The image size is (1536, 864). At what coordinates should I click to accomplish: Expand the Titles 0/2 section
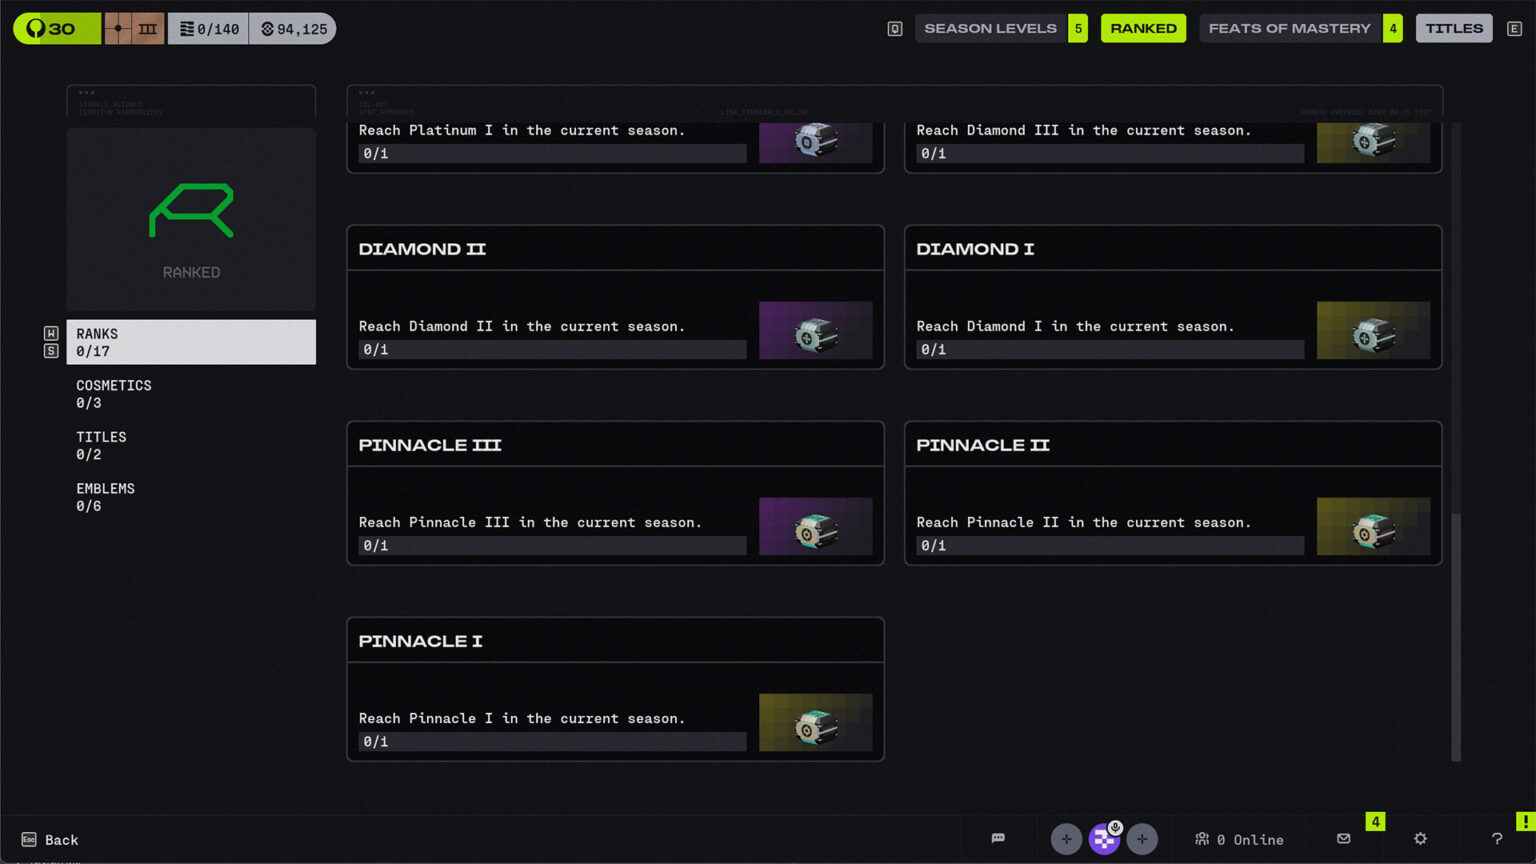[x=101, y=445]
